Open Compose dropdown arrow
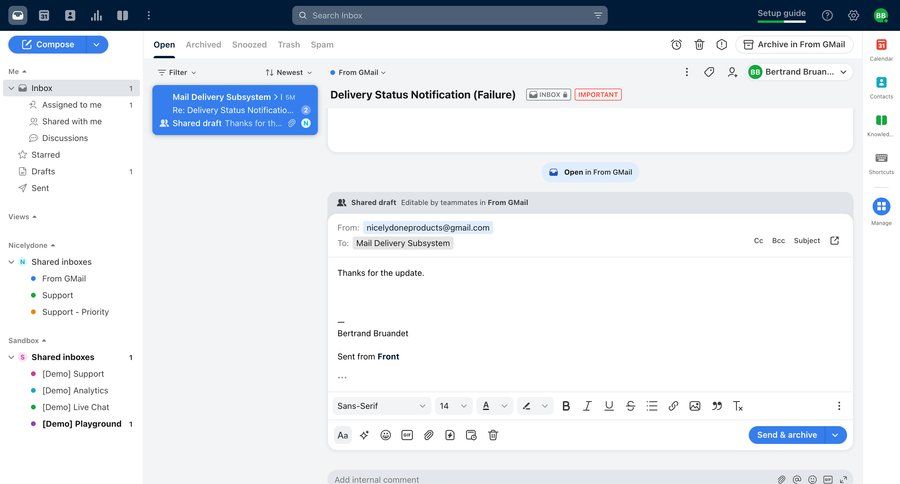This screenshot has width=900, height=484. [96, 44]
